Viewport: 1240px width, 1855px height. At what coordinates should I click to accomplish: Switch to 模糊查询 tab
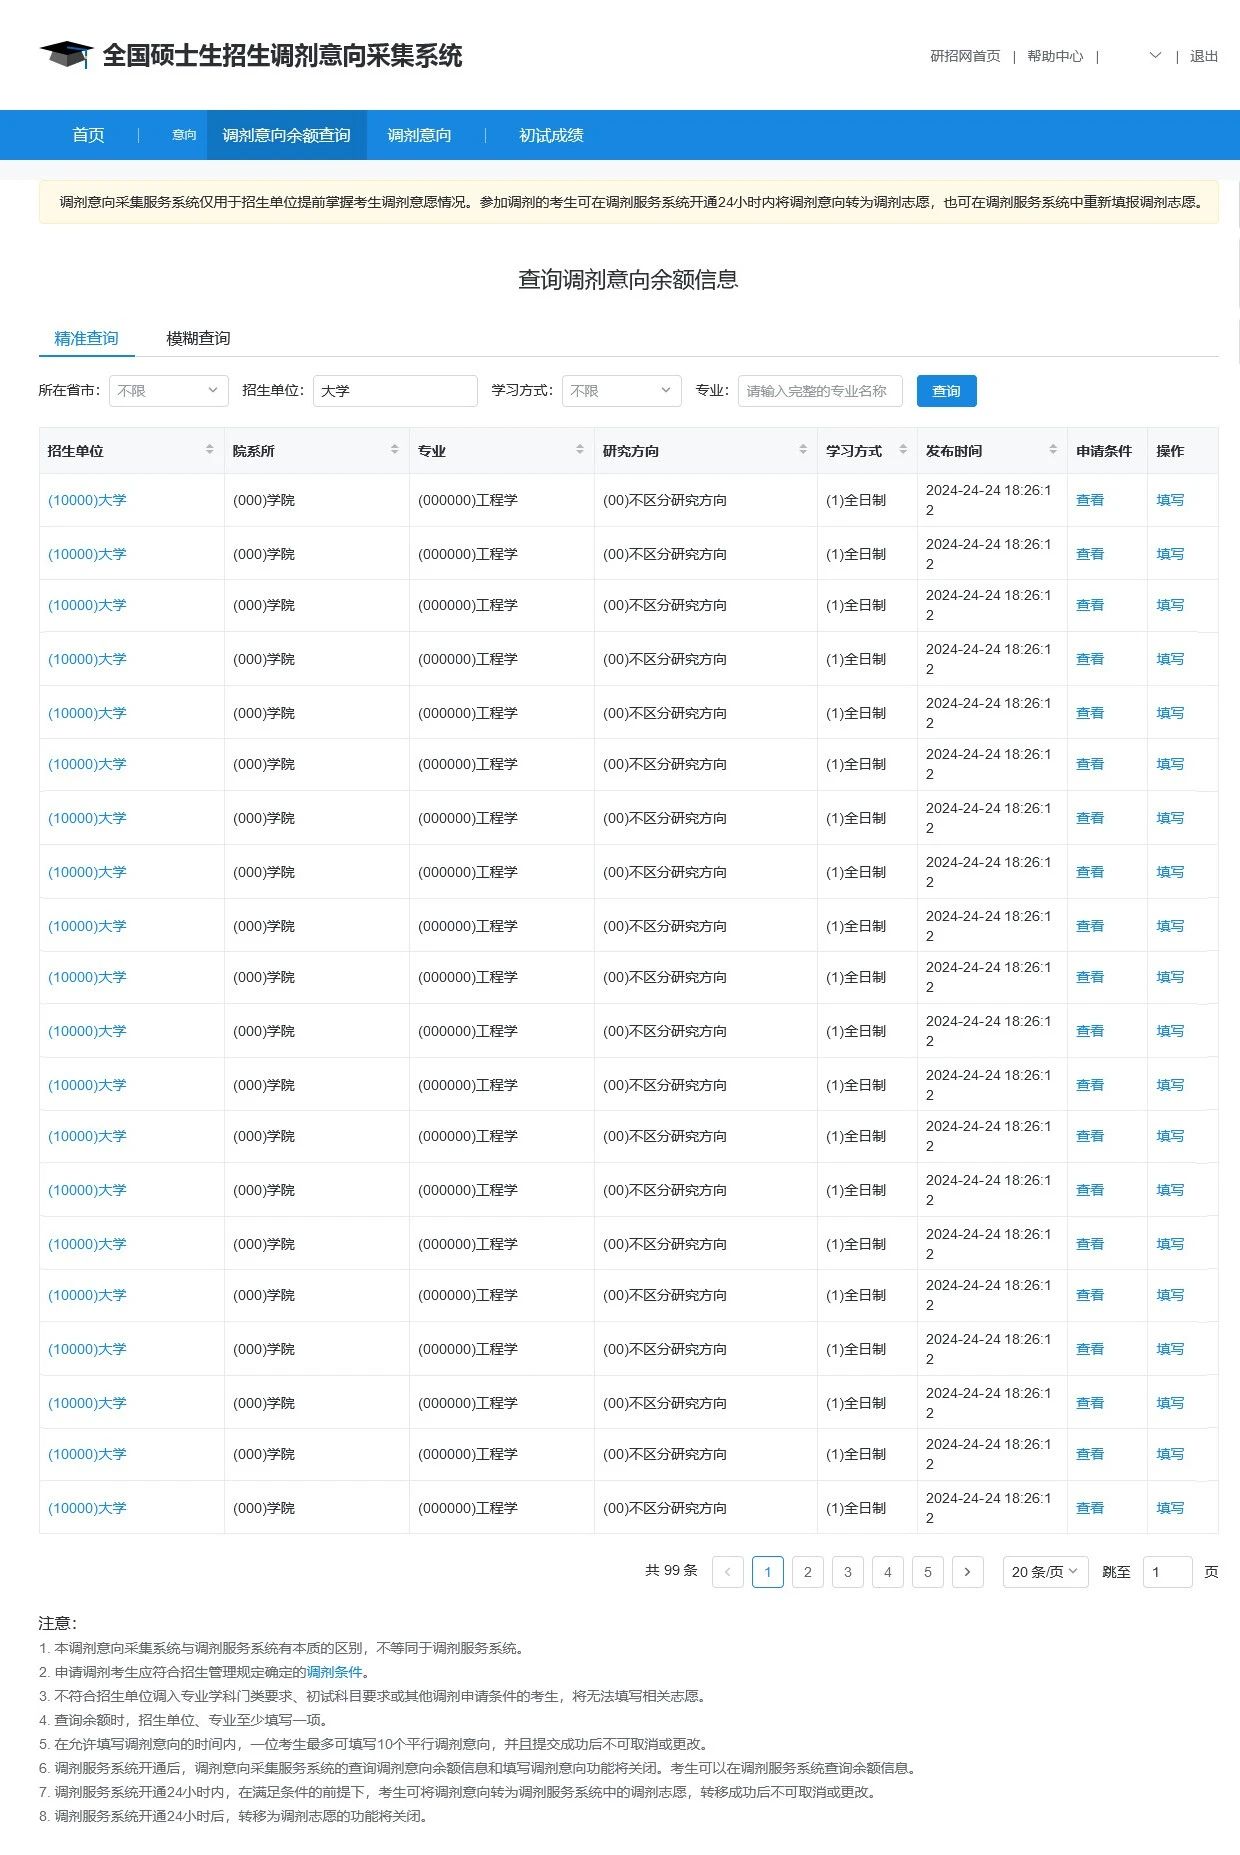[198, 338]
